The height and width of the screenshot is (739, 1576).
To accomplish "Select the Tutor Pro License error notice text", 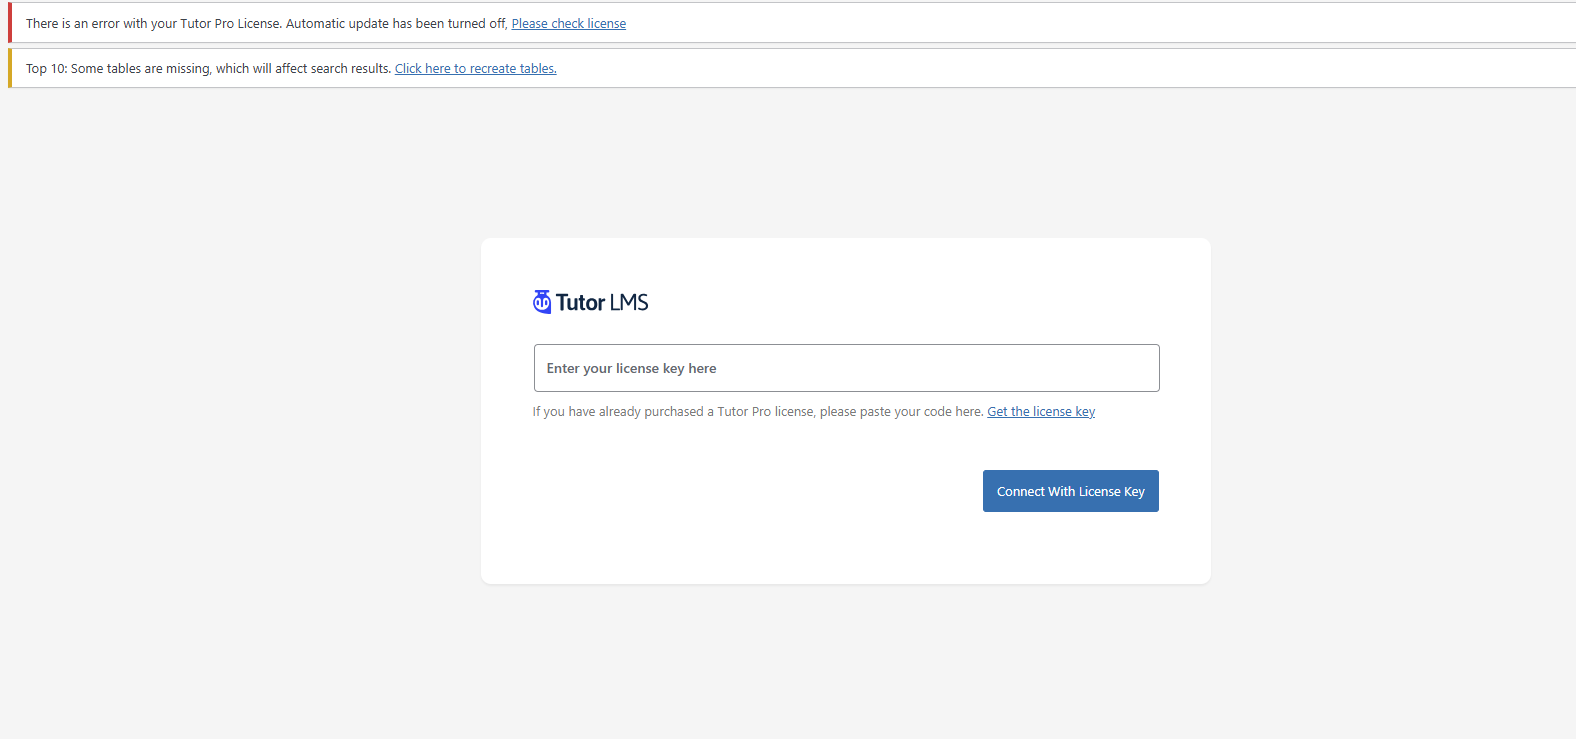I will tap(267, 24).
